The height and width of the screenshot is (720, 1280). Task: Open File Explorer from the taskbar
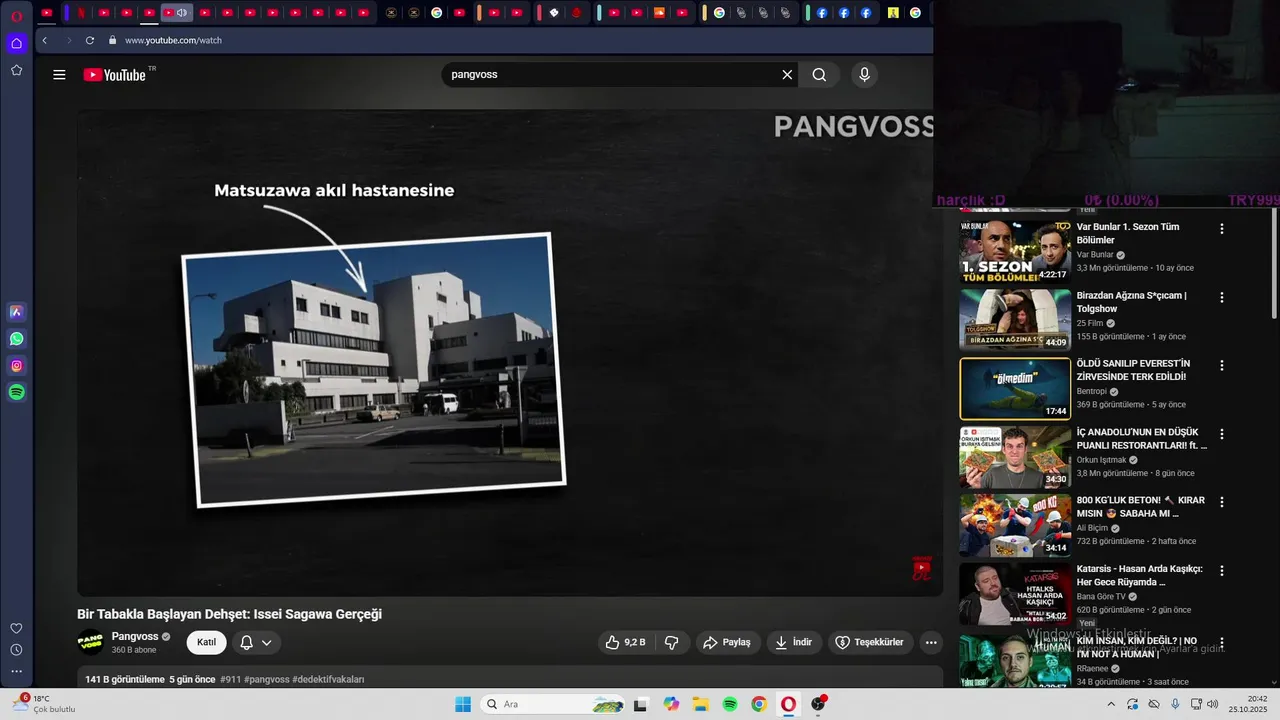coord(700,704)
